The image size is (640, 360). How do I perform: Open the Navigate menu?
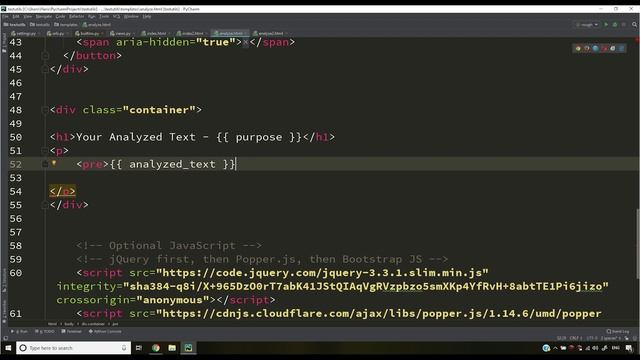[44, 16]
